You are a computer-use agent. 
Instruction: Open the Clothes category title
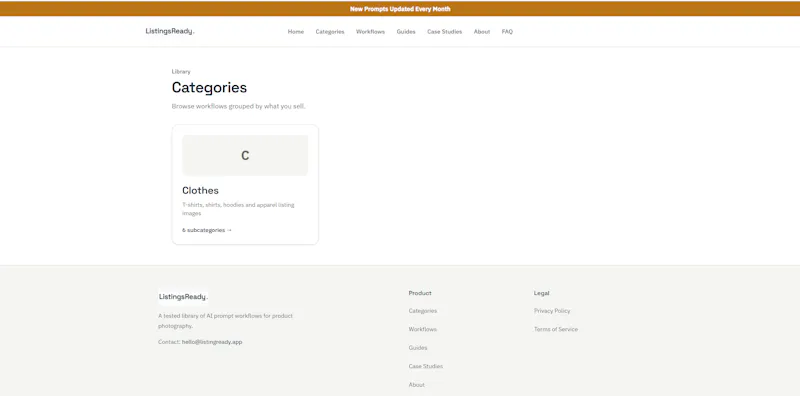click(x=201, y=190)
